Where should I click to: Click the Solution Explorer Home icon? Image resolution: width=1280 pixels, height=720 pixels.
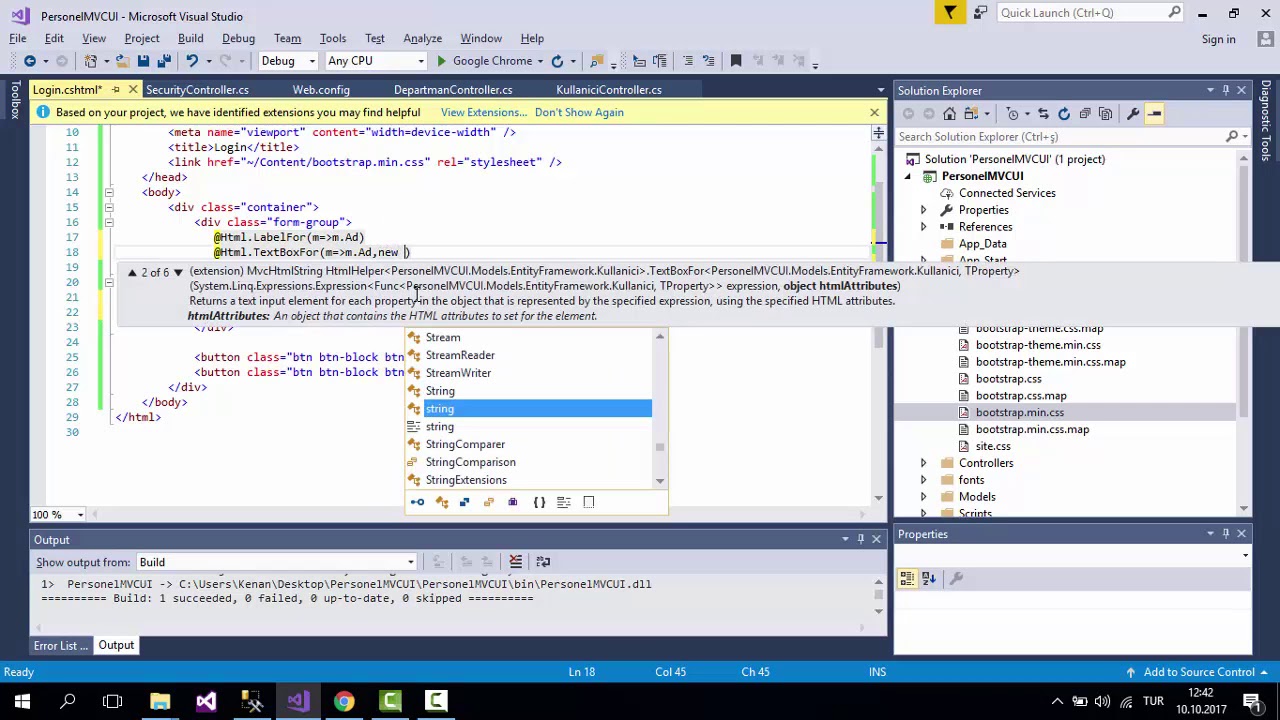click(x=949, y=114)
